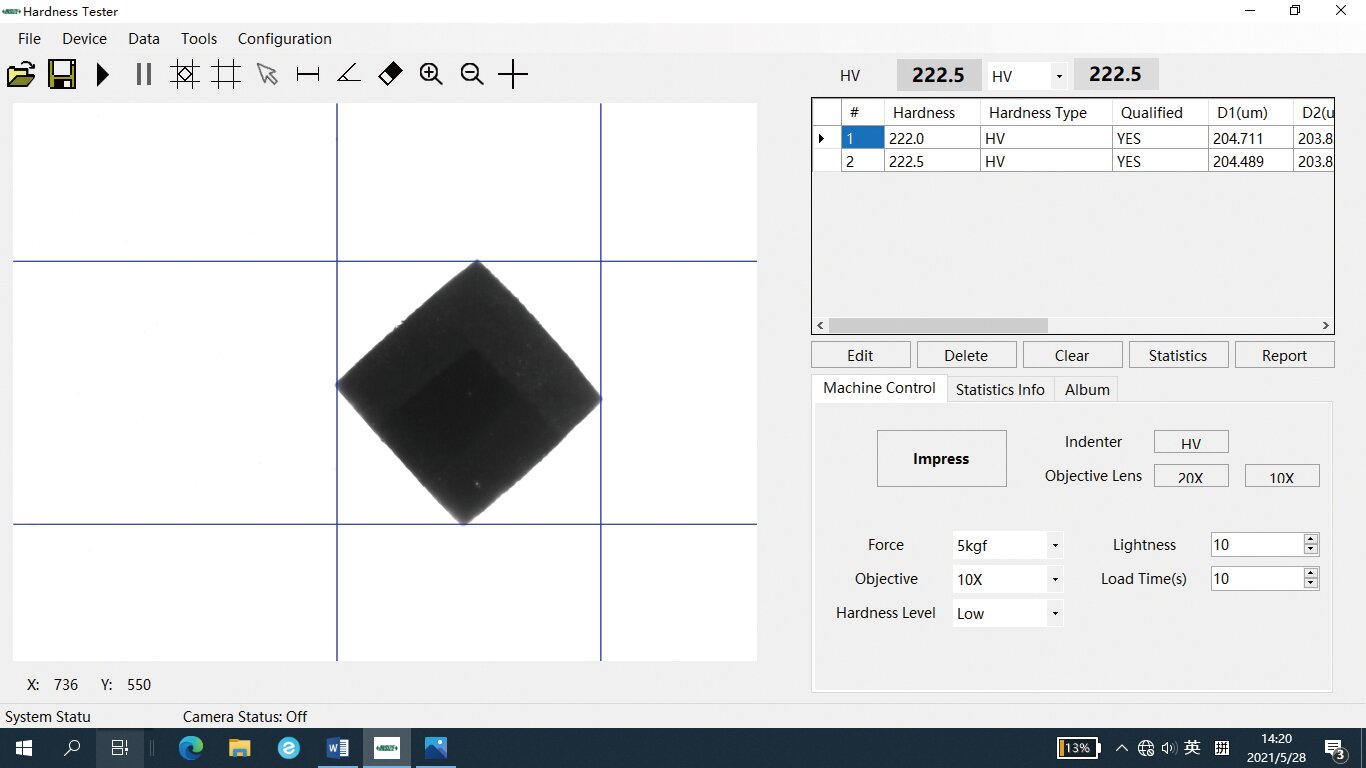Decrease Load Time with the down stepper
The width and height of the screenshot is (1366, 768).
[1311, 585]
